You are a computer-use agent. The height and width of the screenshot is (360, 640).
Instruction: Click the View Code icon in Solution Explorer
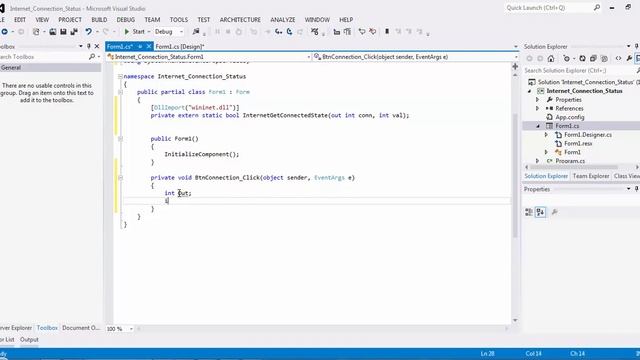pyautogui.click(x=618, y=58)
